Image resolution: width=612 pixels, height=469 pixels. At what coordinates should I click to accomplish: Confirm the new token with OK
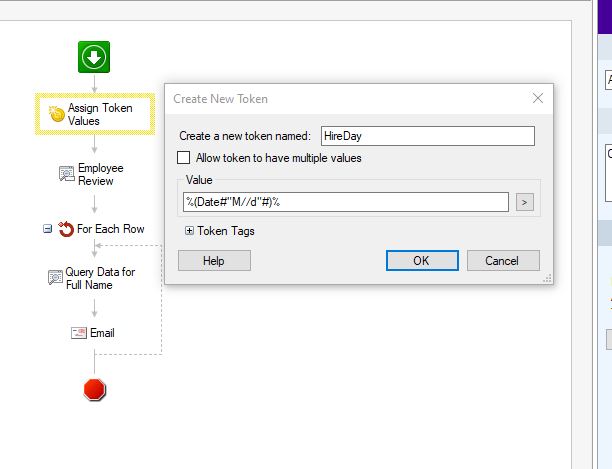(421, 260)
